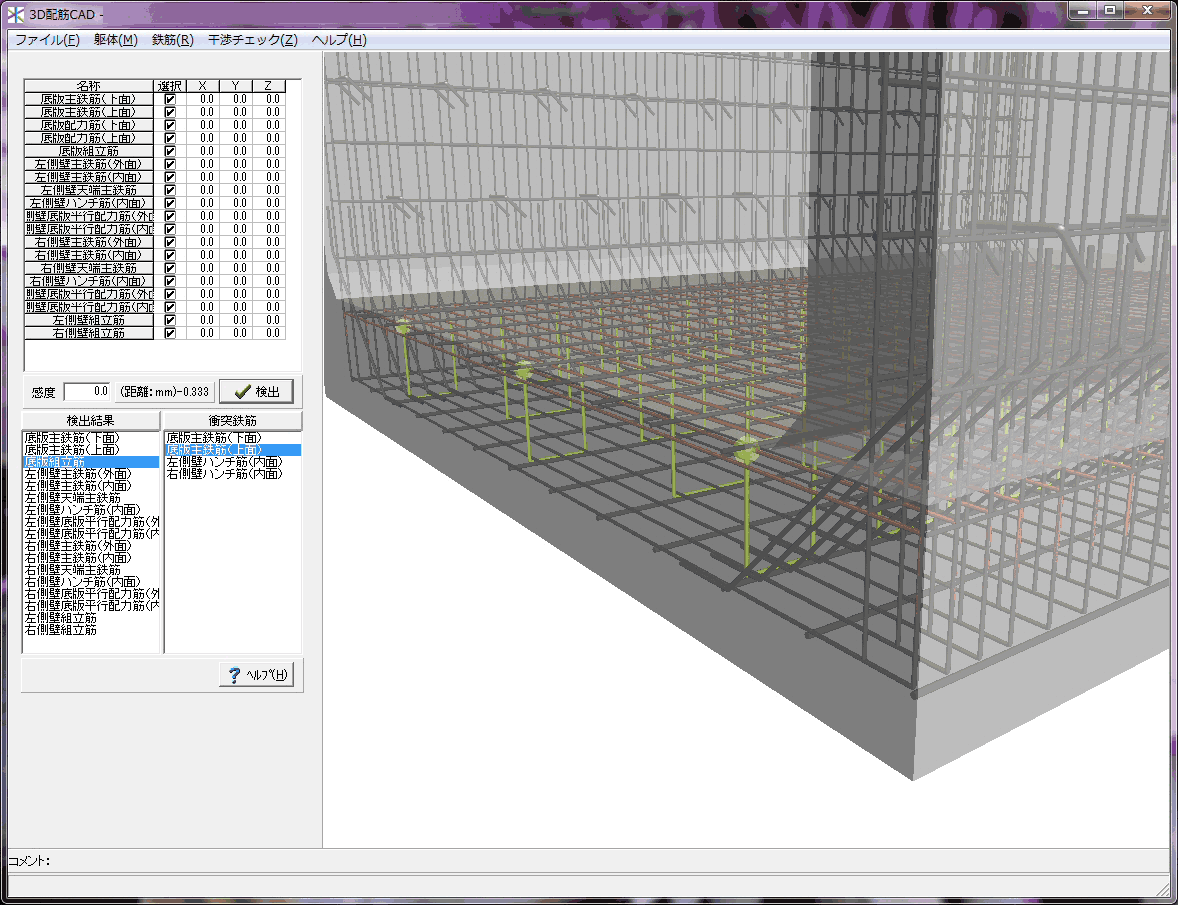The width and height of the screenshot is (1178, 905).
Task: Untick the checkbox for 底版主鉄筋(下面) row
Action: click(170, 99)
